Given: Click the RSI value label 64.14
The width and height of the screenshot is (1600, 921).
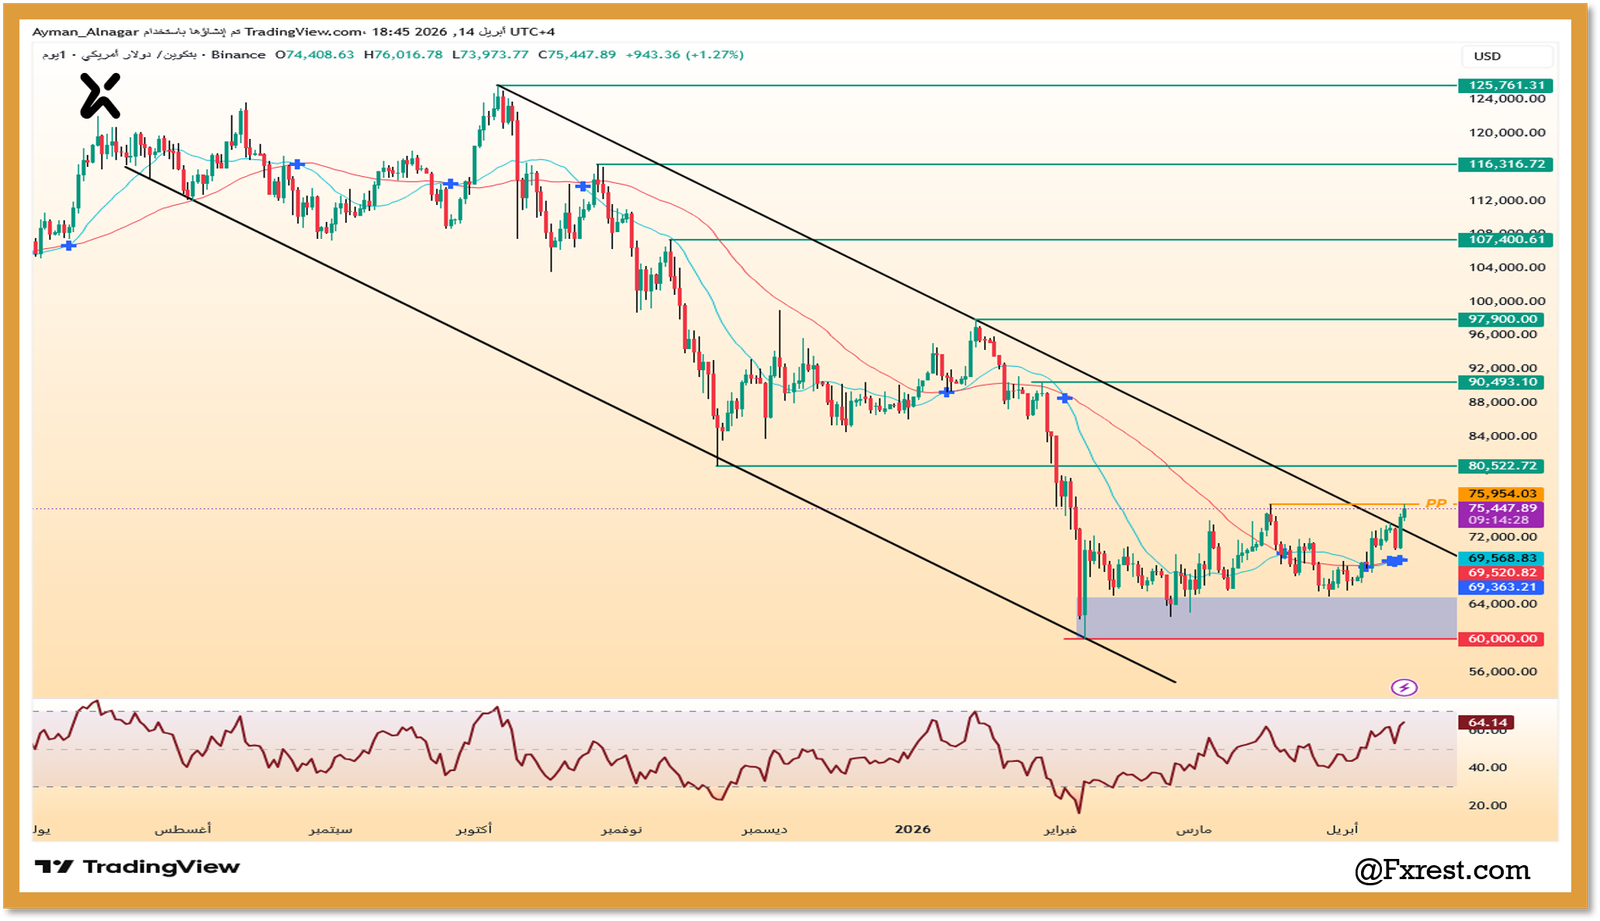Looking at the screenshot, I should (1487, 722).
